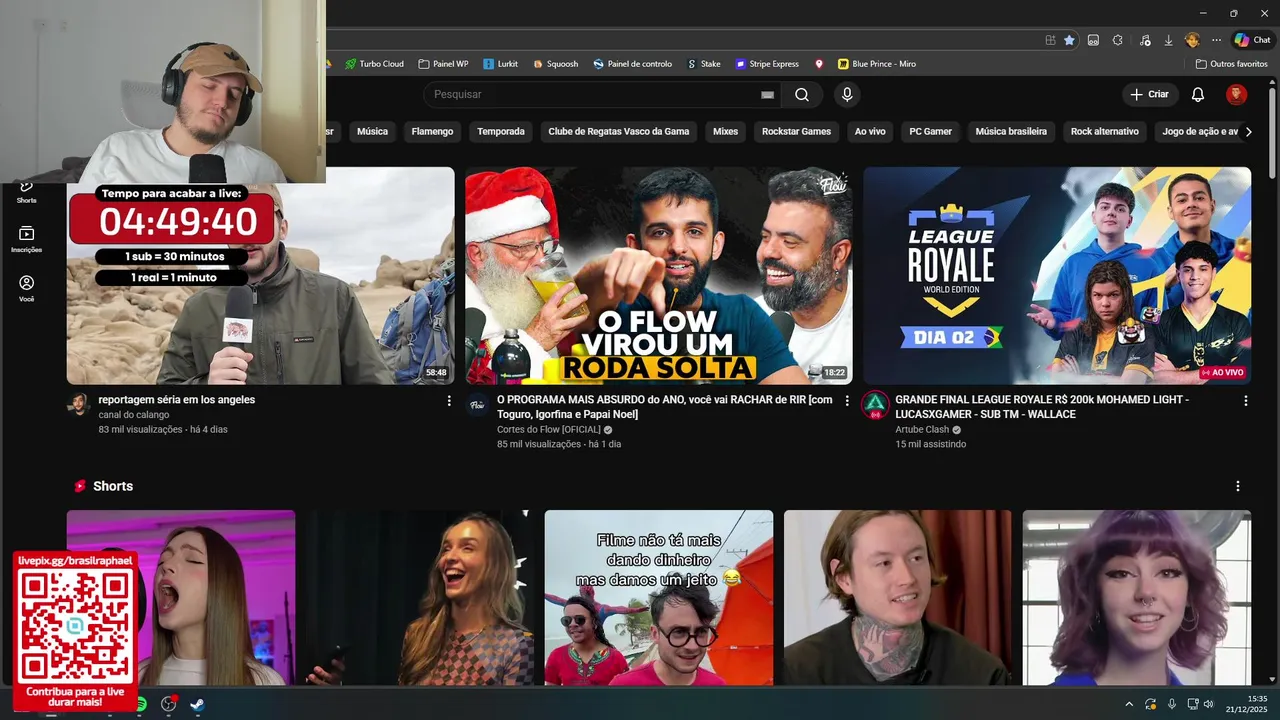Viewport: 1280px width, 720px height.
Task: Open the browser settings three-dot menu
Action: pyautogui.click(x=1216, y=40)
